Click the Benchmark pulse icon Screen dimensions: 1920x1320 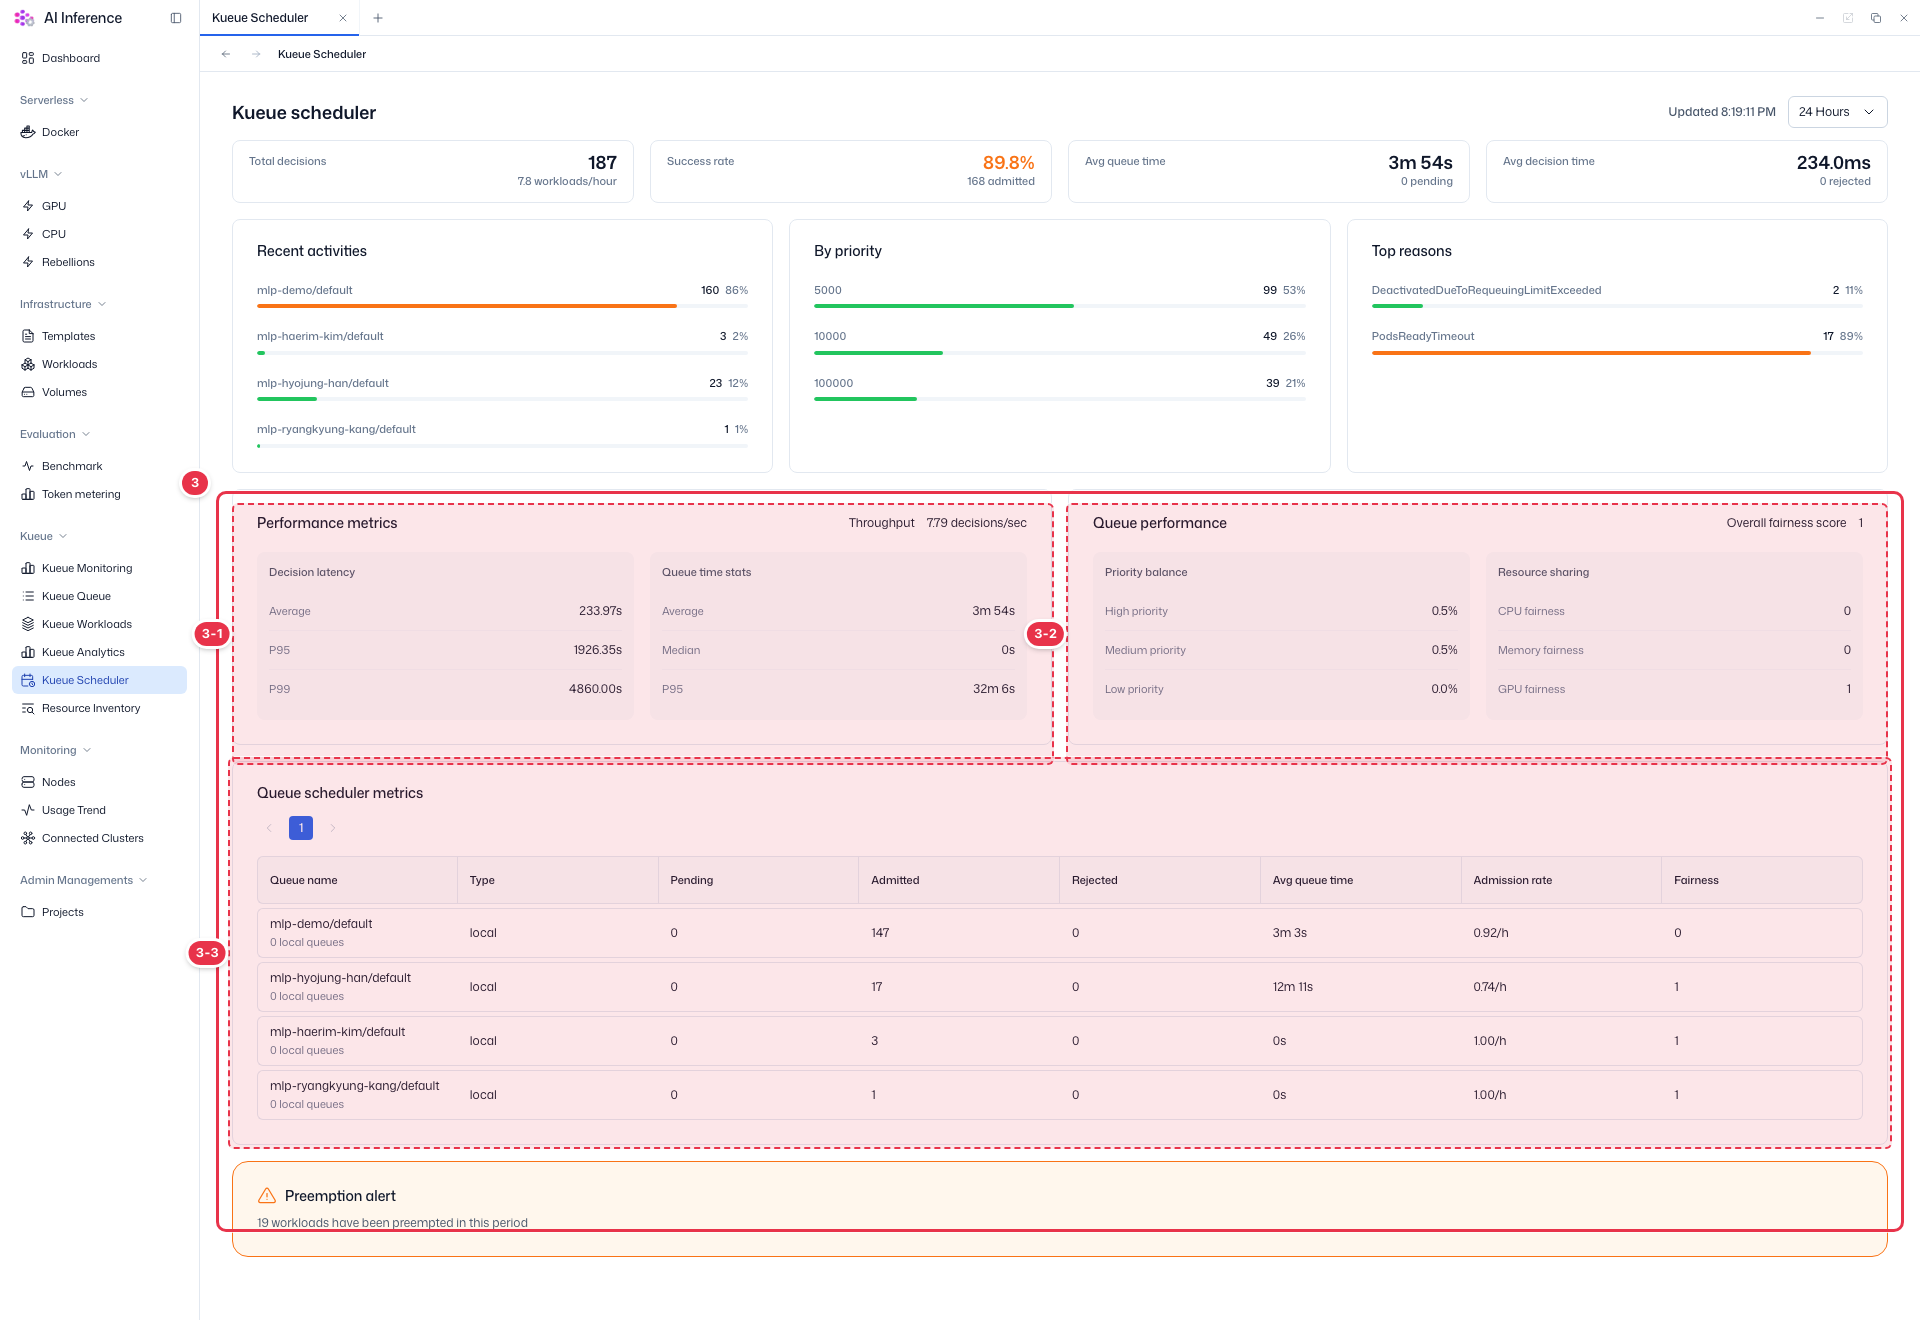[x=28, y=466]
